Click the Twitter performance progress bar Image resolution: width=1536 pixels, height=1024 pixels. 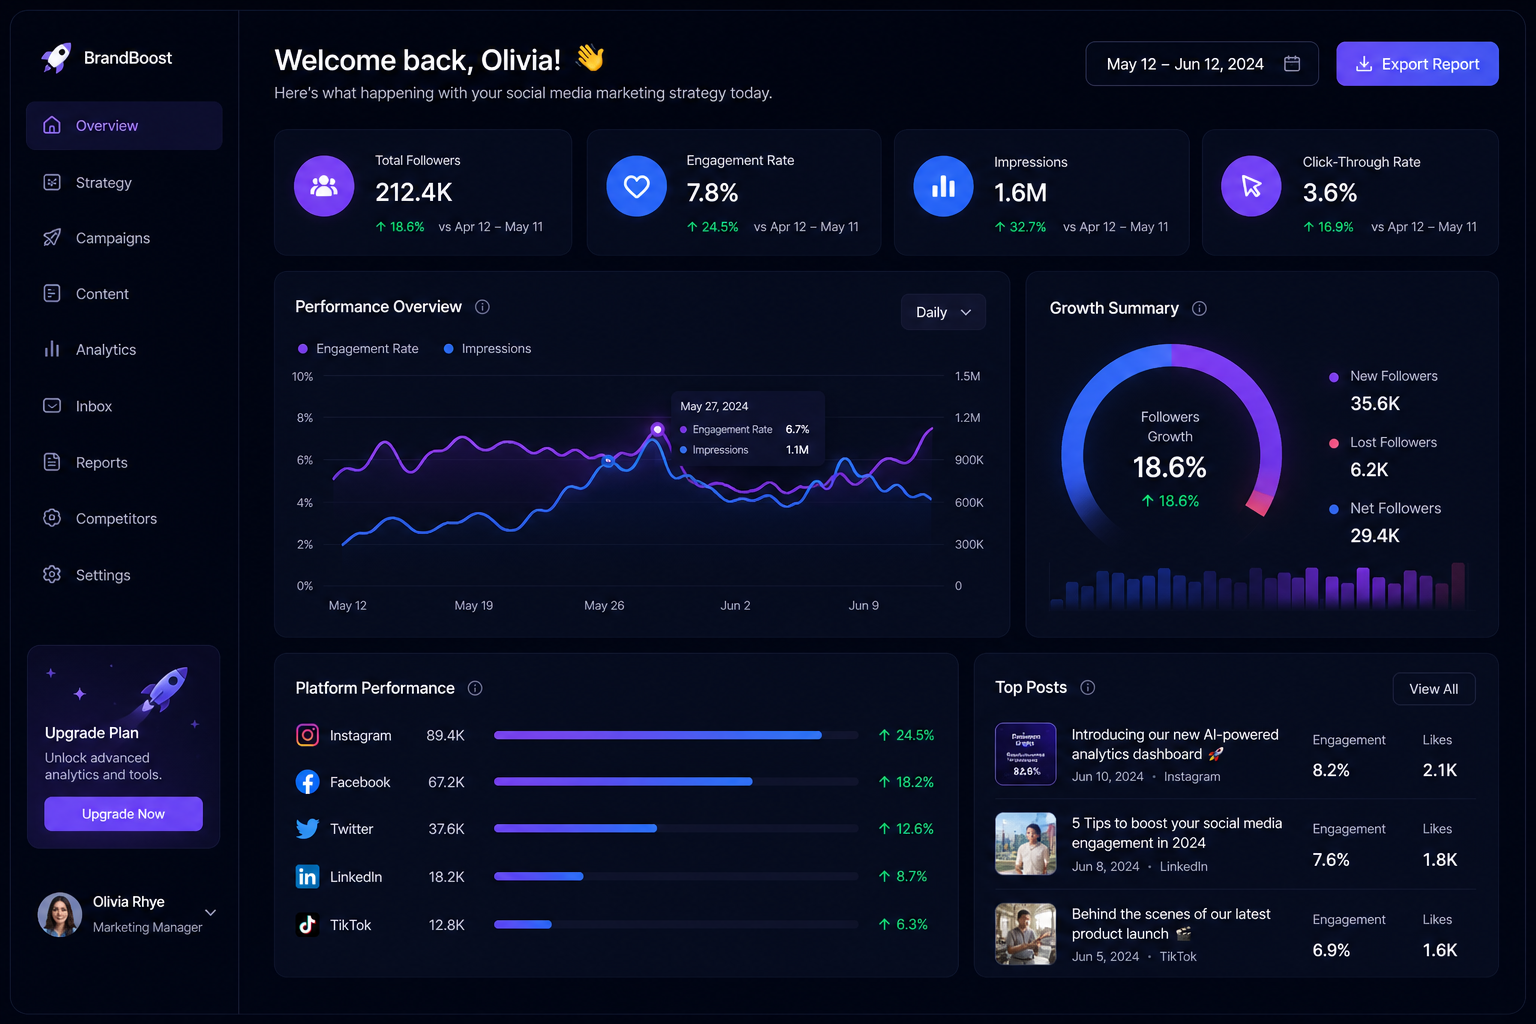point(676,829)
